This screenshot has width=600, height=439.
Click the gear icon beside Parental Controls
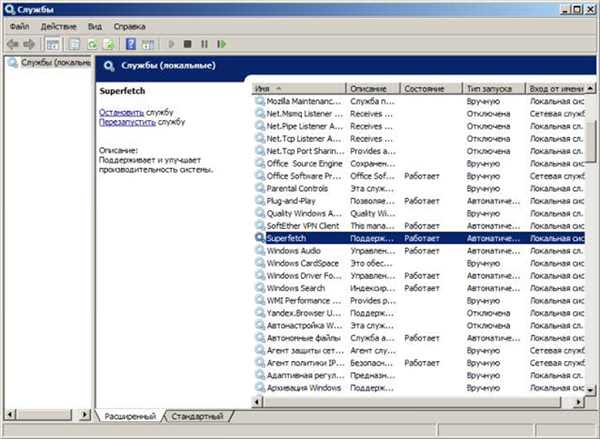tap(260, 188)
